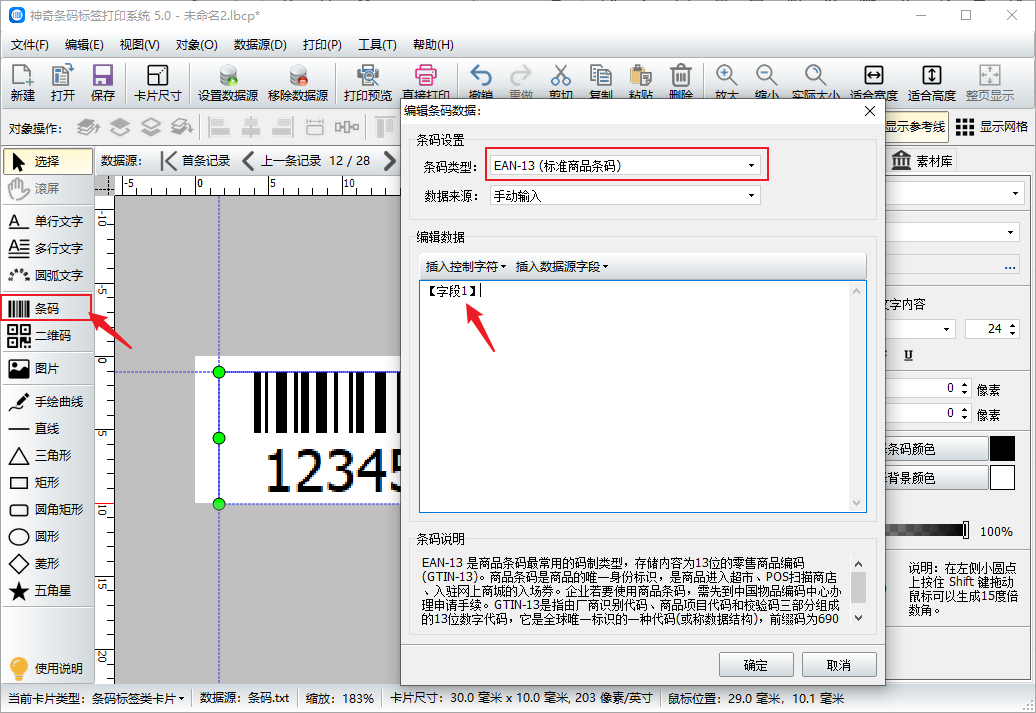1036x713 pixels.
Task: Toggle 显示网格 show grid
Action: [992, 127]
